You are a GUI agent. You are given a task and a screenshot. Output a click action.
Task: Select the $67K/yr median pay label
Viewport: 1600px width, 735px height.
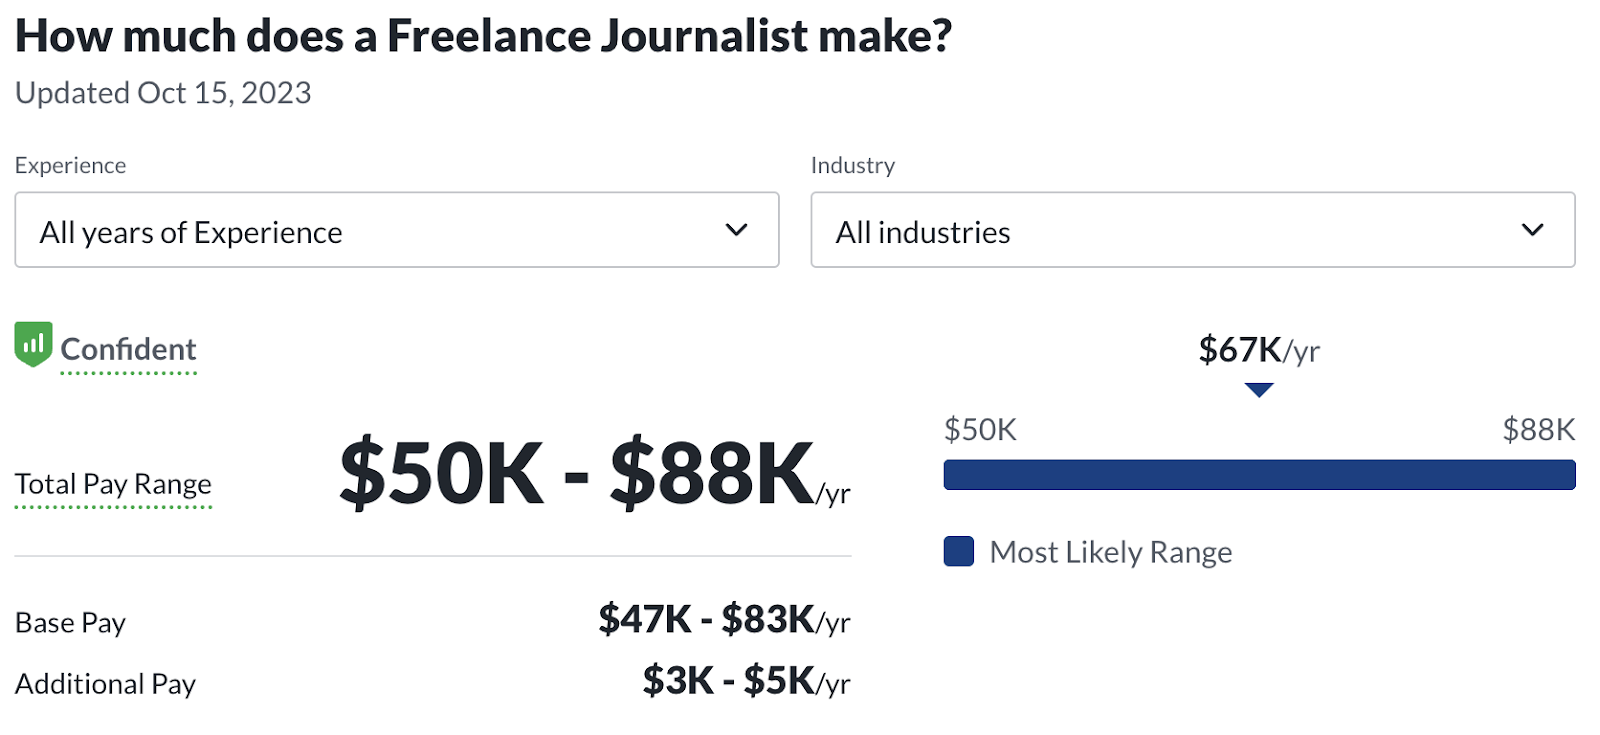point(1259,350)
